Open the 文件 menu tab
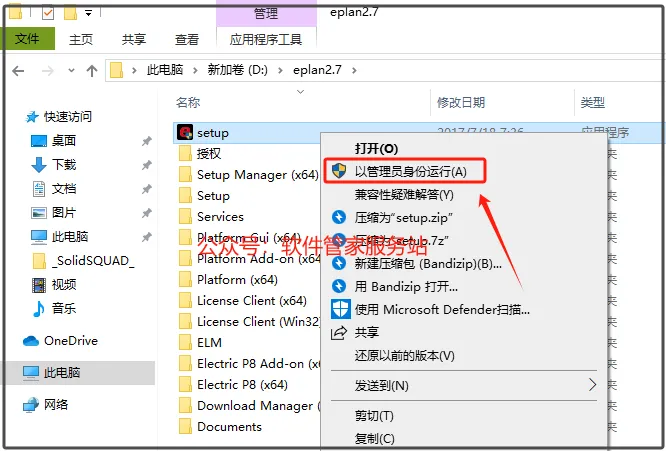Viewport: 666px width, 451px height. pyautogui.click(x=27, y=39)
